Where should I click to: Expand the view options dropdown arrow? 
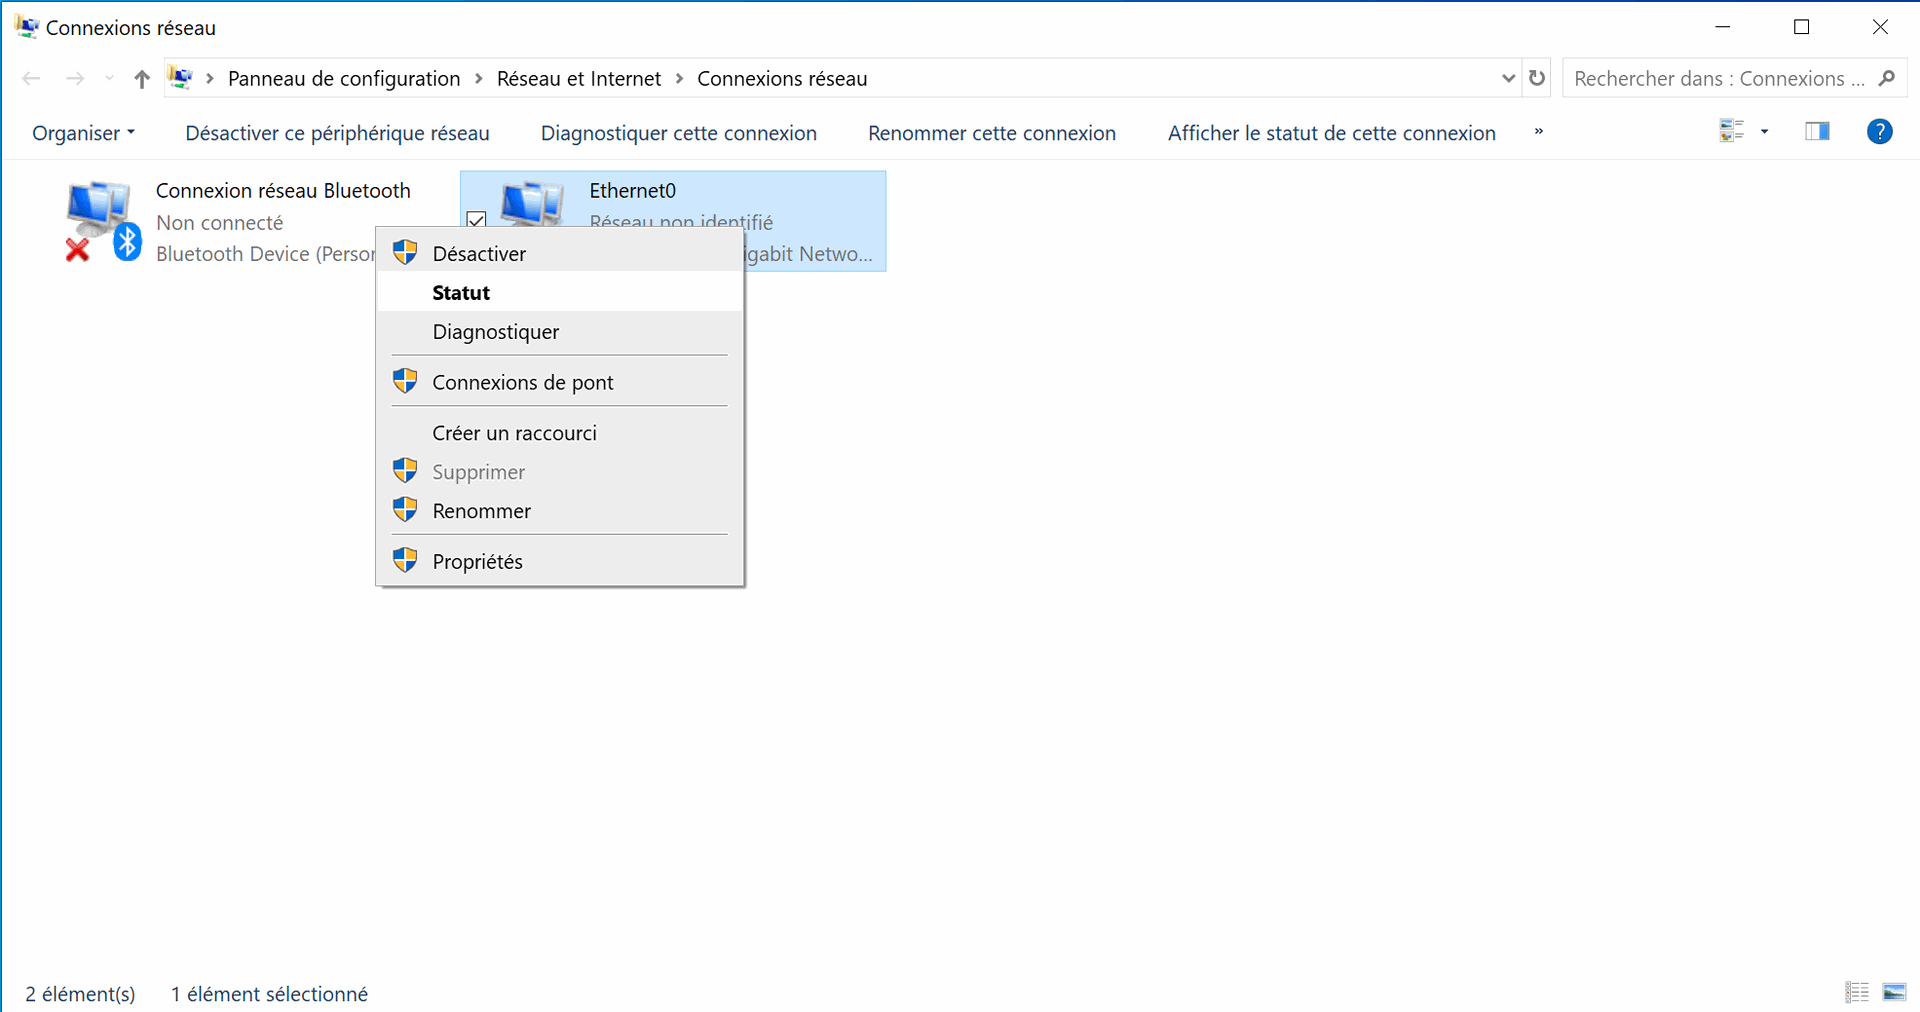1764,132
